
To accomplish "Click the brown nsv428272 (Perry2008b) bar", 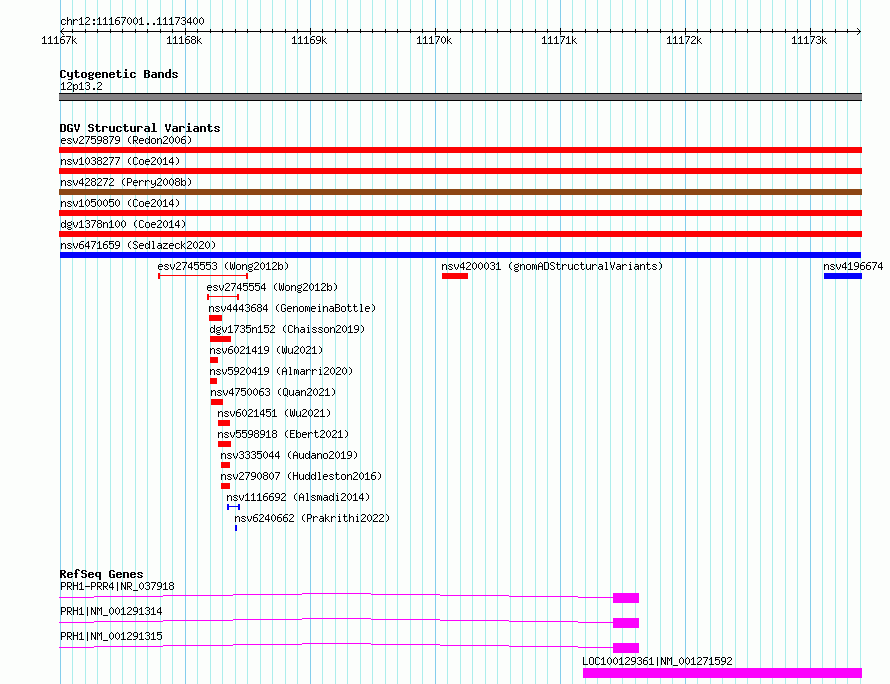I will point(460,192).
